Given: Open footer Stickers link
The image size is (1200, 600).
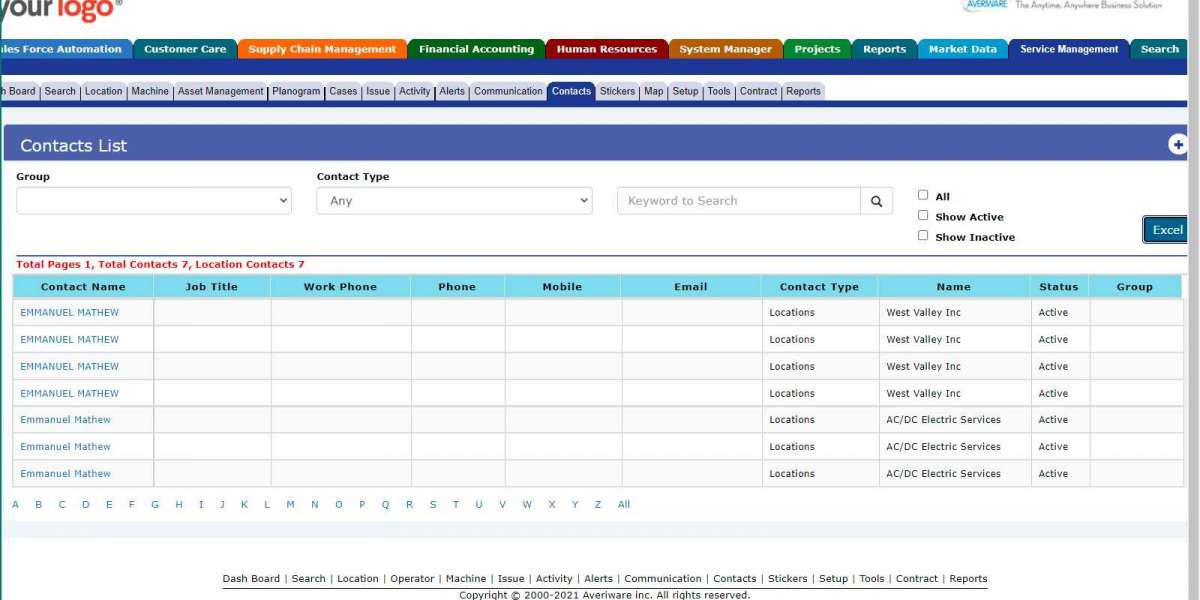Looking at the screenshot, I should pos(788,579).
